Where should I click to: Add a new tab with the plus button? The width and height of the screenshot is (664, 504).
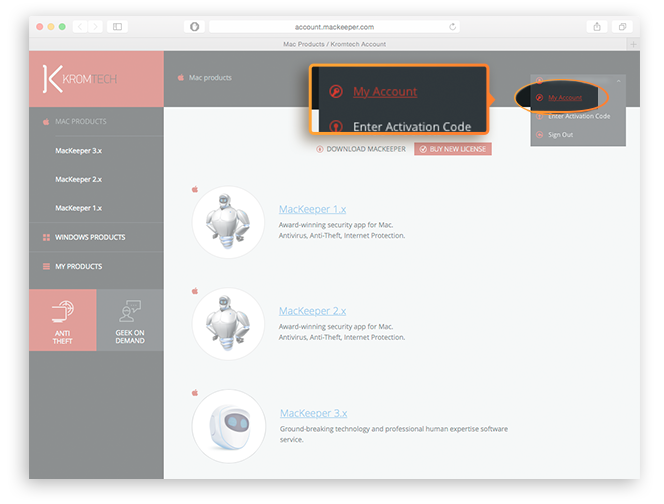point(633,44)
